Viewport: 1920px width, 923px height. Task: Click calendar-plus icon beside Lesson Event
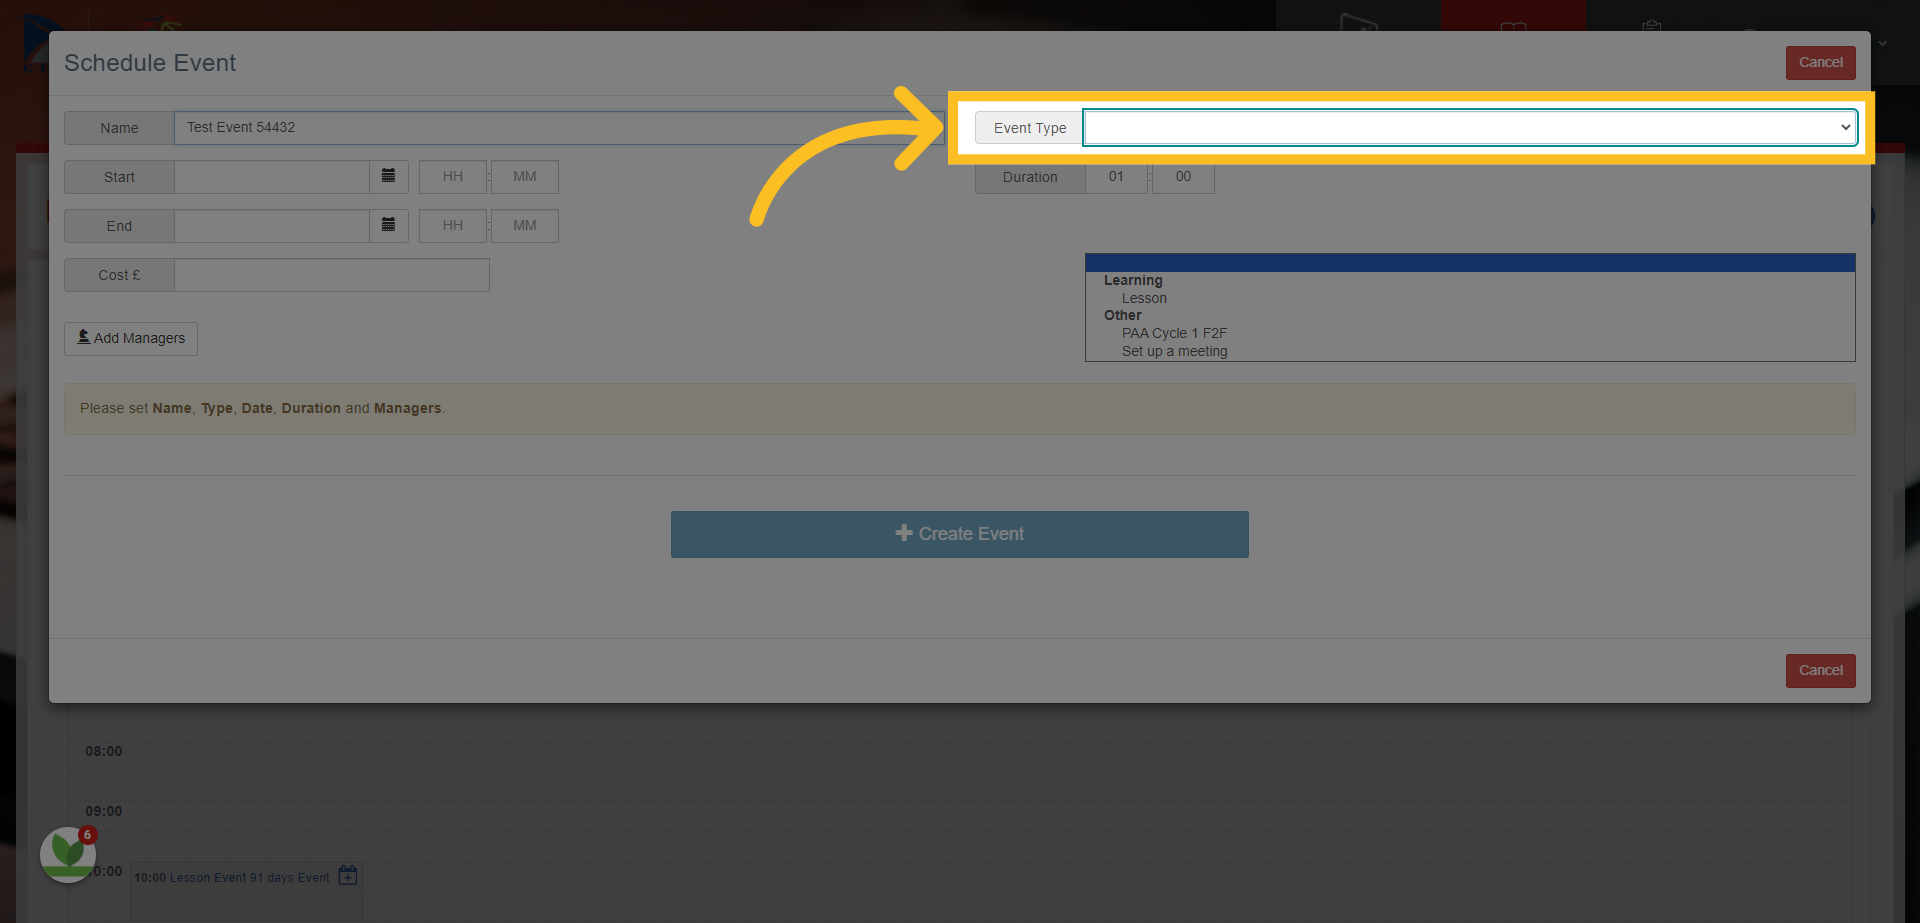pyautogui.click(x=348, y=876)
